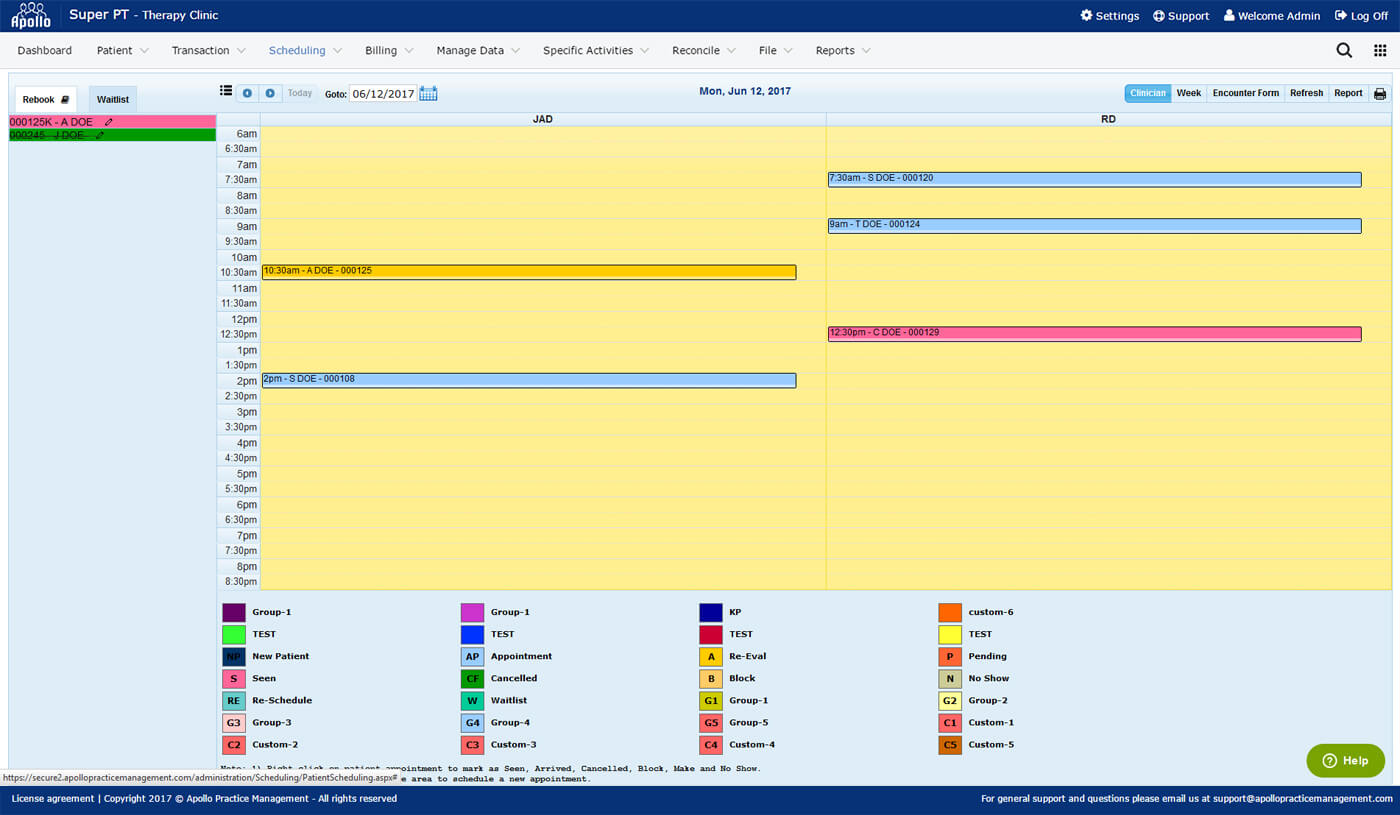Expand the Billing dropdown menu
The width and height of the screenshot is (1400, 815).
pyautogui.click(x=389, y=51)
